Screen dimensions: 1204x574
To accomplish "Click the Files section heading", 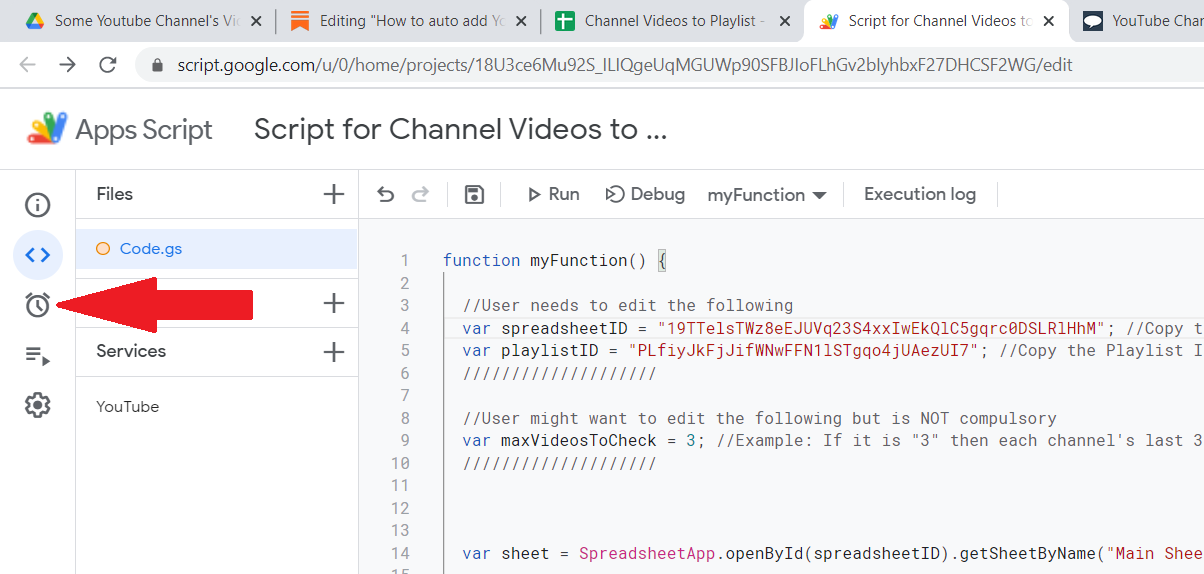I will pos(114,194).
